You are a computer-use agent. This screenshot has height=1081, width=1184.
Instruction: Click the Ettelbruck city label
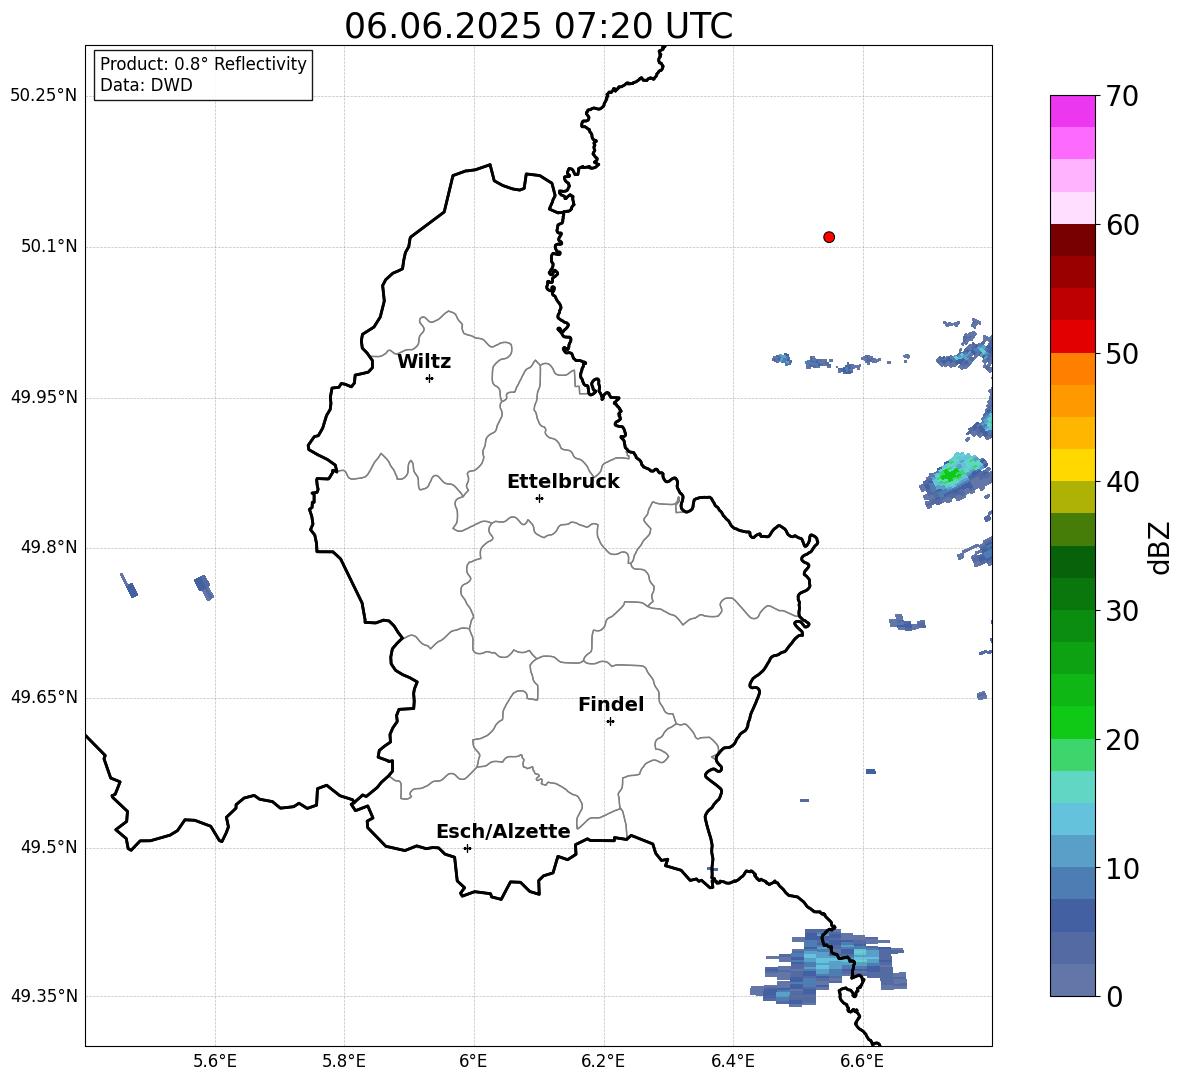[563, 482]
